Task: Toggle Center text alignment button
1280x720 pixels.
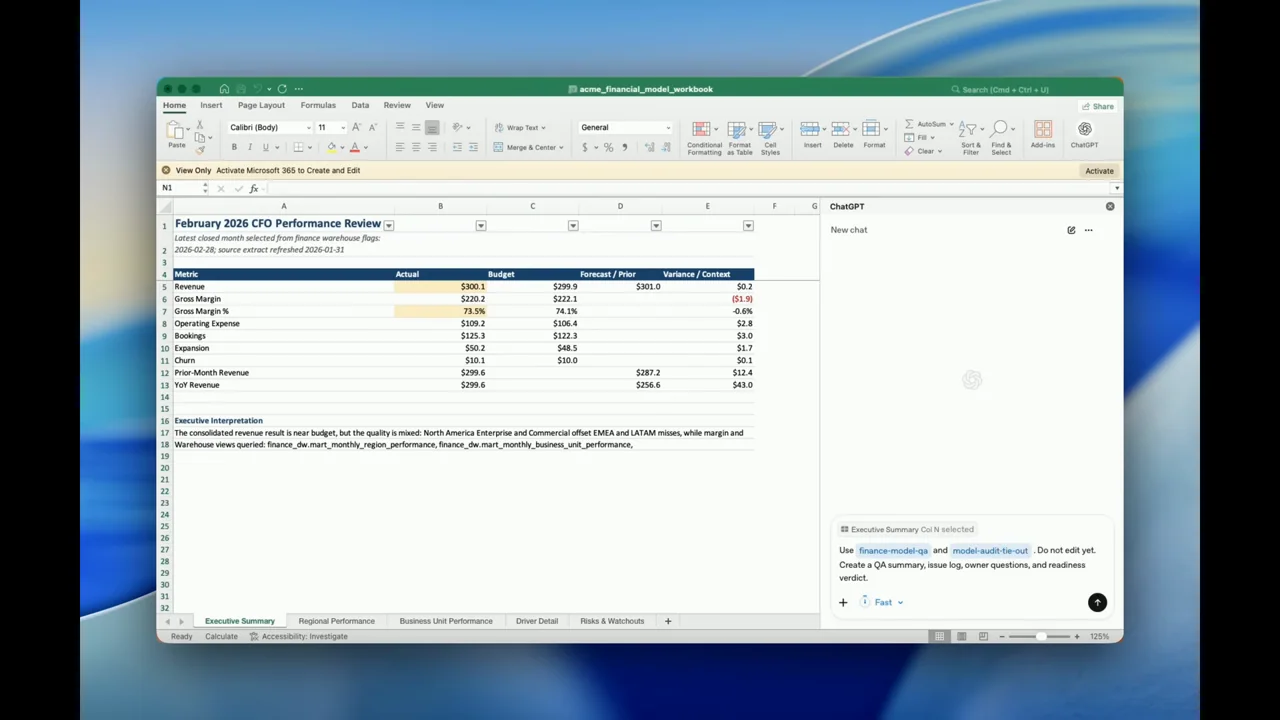Action: 416,147
